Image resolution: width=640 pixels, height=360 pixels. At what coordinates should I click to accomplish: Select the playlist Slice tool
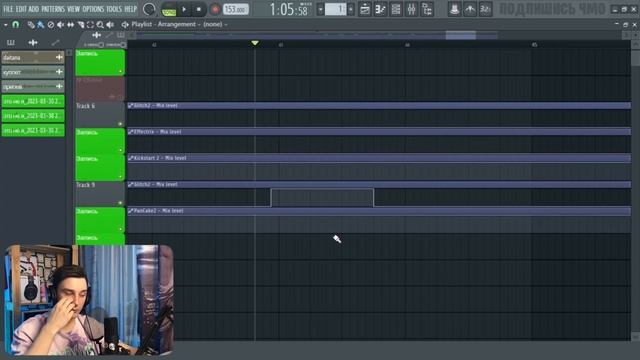tap(80, 25)
